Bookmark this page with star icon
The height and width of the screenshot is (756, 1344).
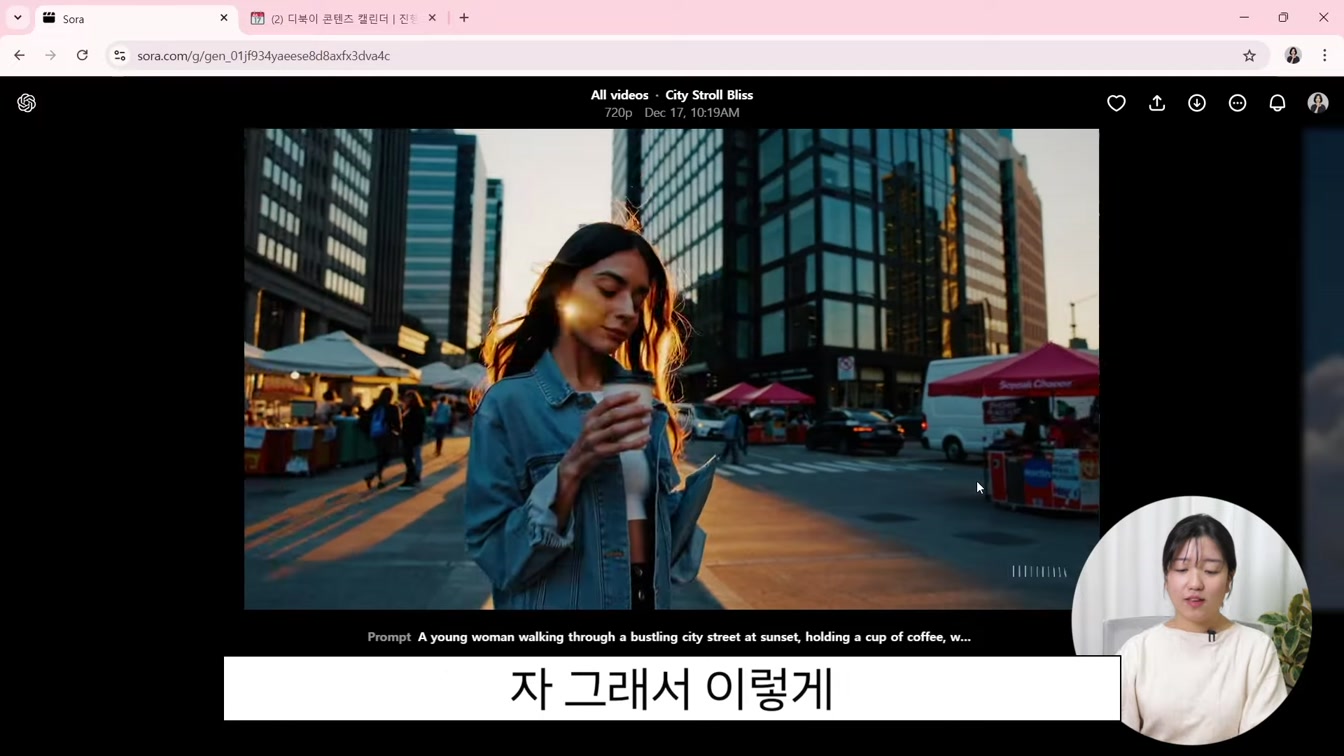[x=1249, y=56]
